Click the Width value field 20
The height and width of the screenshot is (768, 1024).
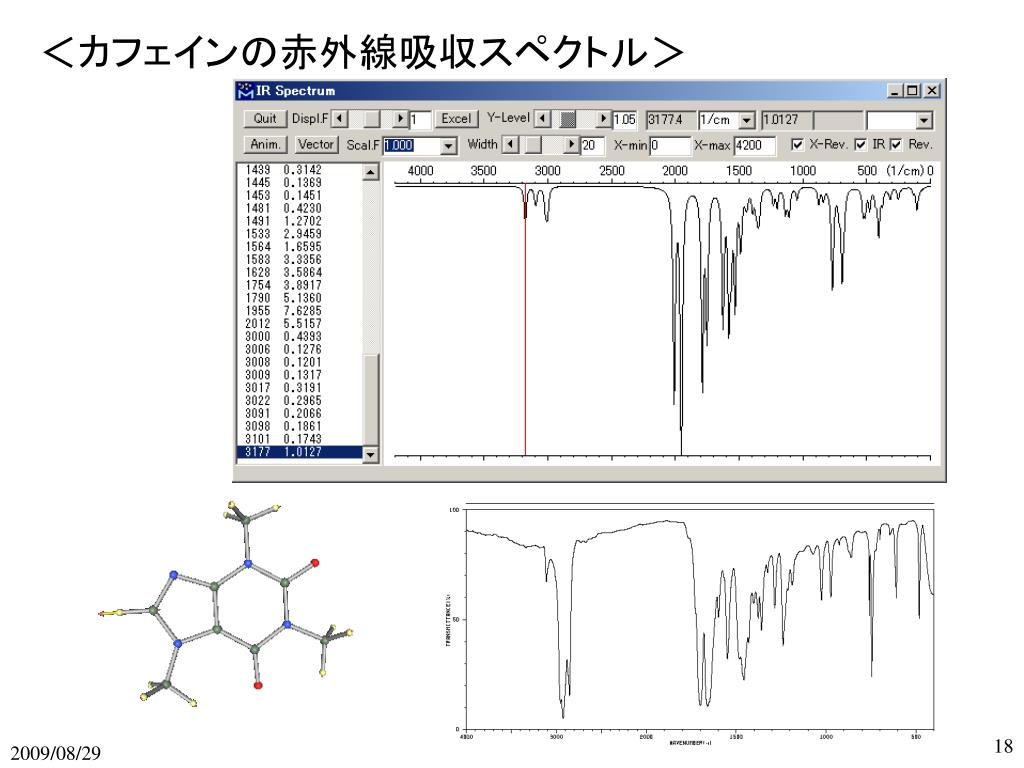pos(592,145)
